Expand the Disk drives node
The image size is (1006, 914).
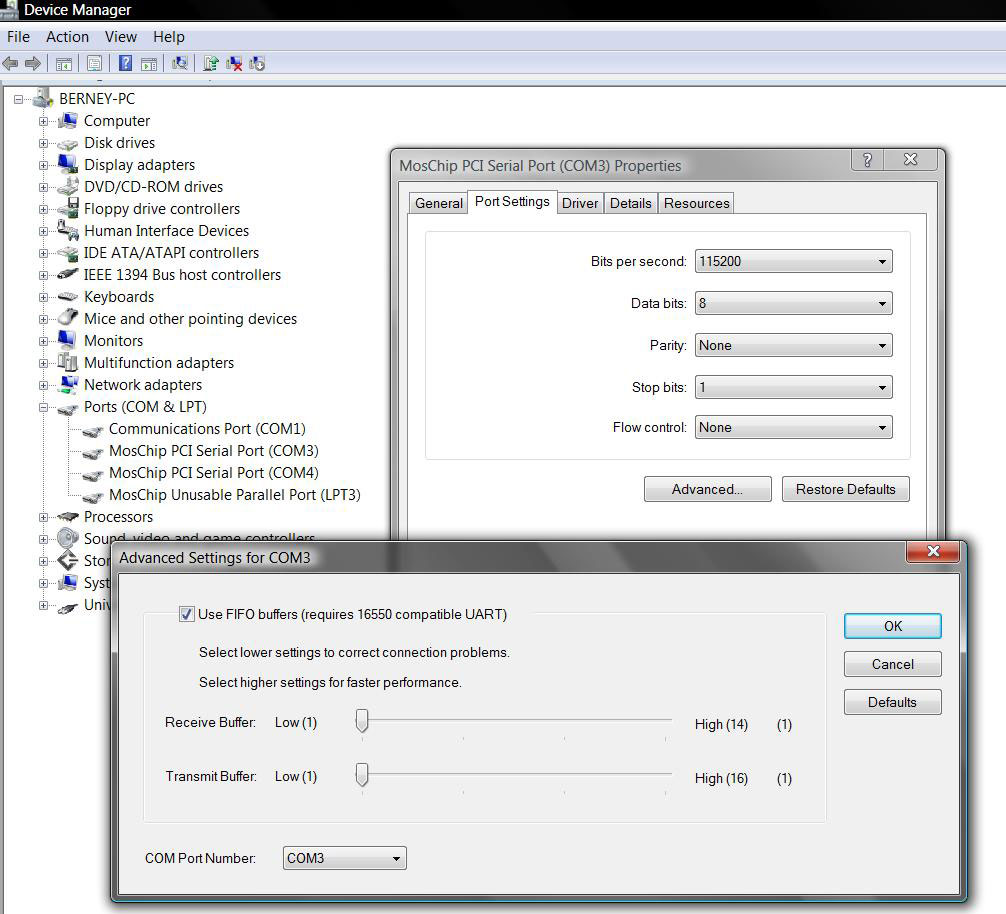[x=43, y=142]
